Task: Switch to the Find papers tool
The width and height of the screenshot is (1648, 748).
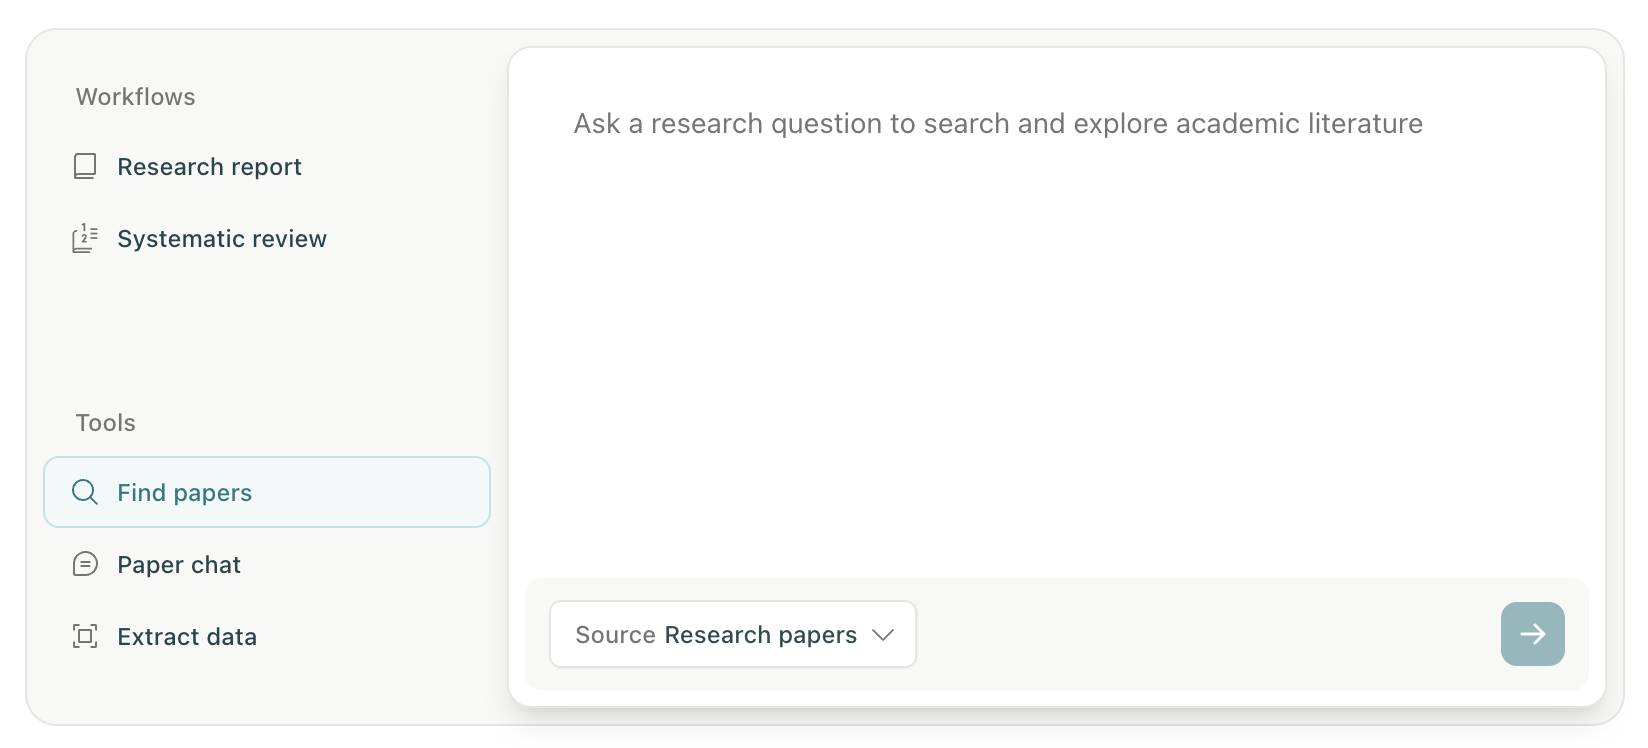Action: tap(184, 493)
